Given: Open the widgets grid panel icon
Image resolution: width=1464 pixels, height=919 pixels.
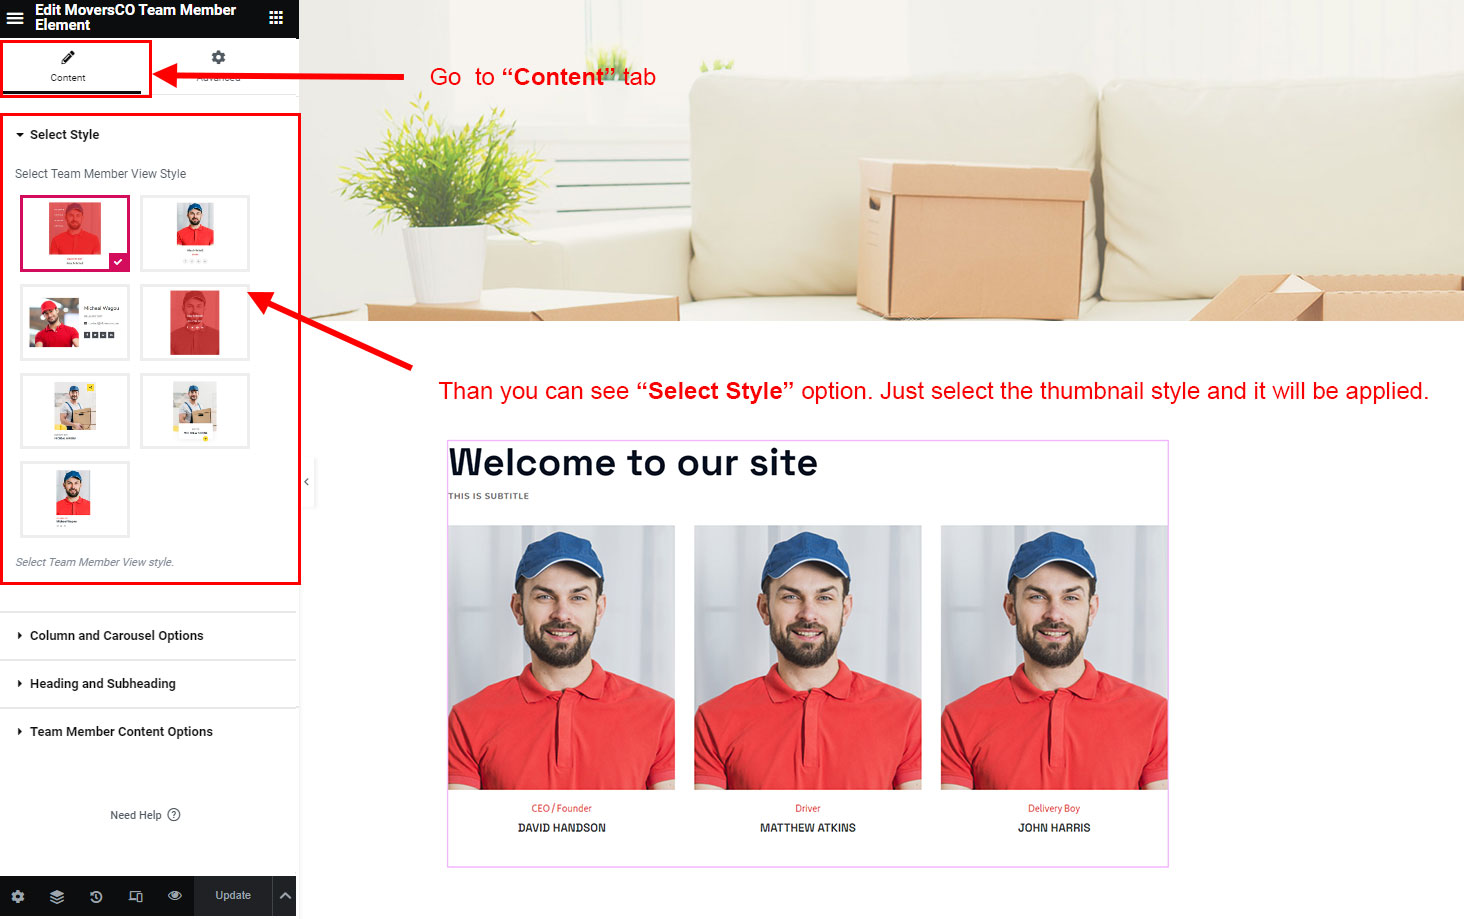Looking at the screenshot, I should pyautogui.click(x=276, y=17).
